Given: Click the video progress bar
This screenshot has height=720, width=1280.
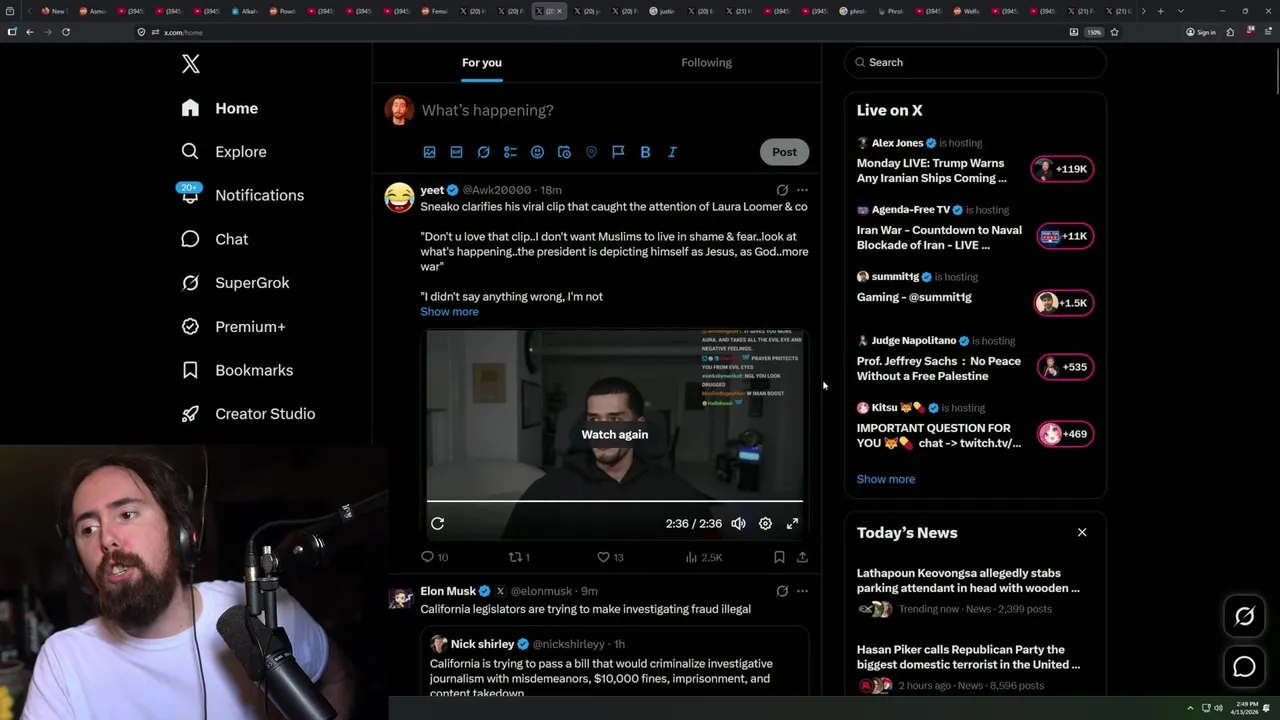Looking at the screenshot, I should pos(614,501).
